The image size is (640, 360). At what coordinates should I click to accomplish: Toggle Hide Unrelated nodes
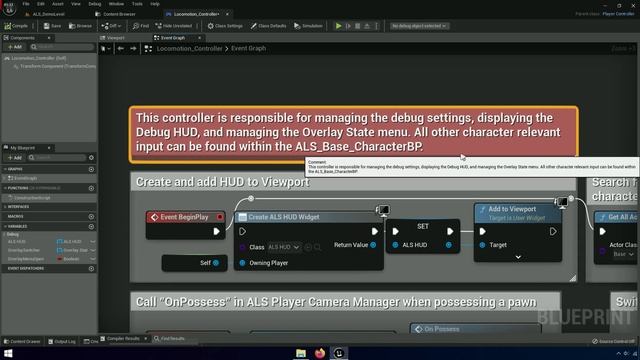pyautogui.click(x=173, y=26)
